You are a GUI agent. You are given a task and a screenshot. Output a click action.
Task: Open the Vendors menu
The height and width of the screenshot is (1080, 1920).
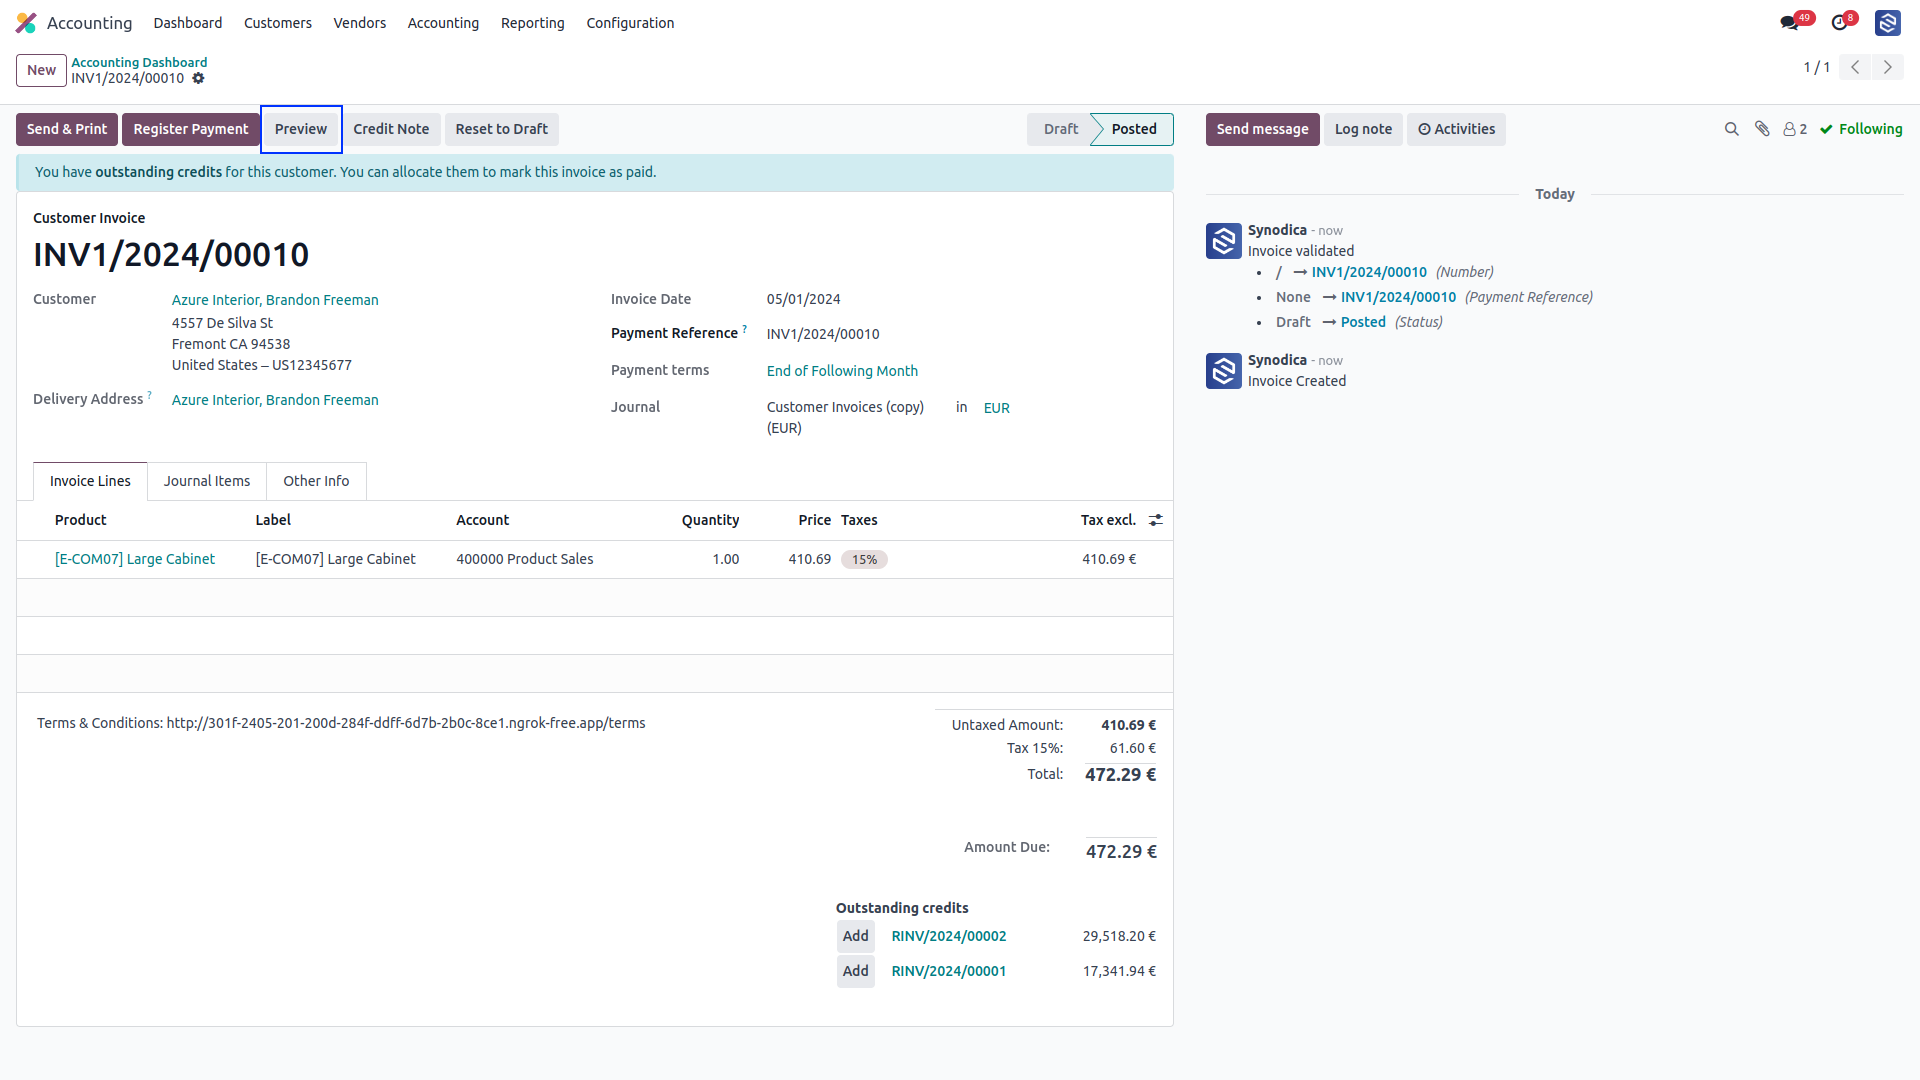(360, 23)
